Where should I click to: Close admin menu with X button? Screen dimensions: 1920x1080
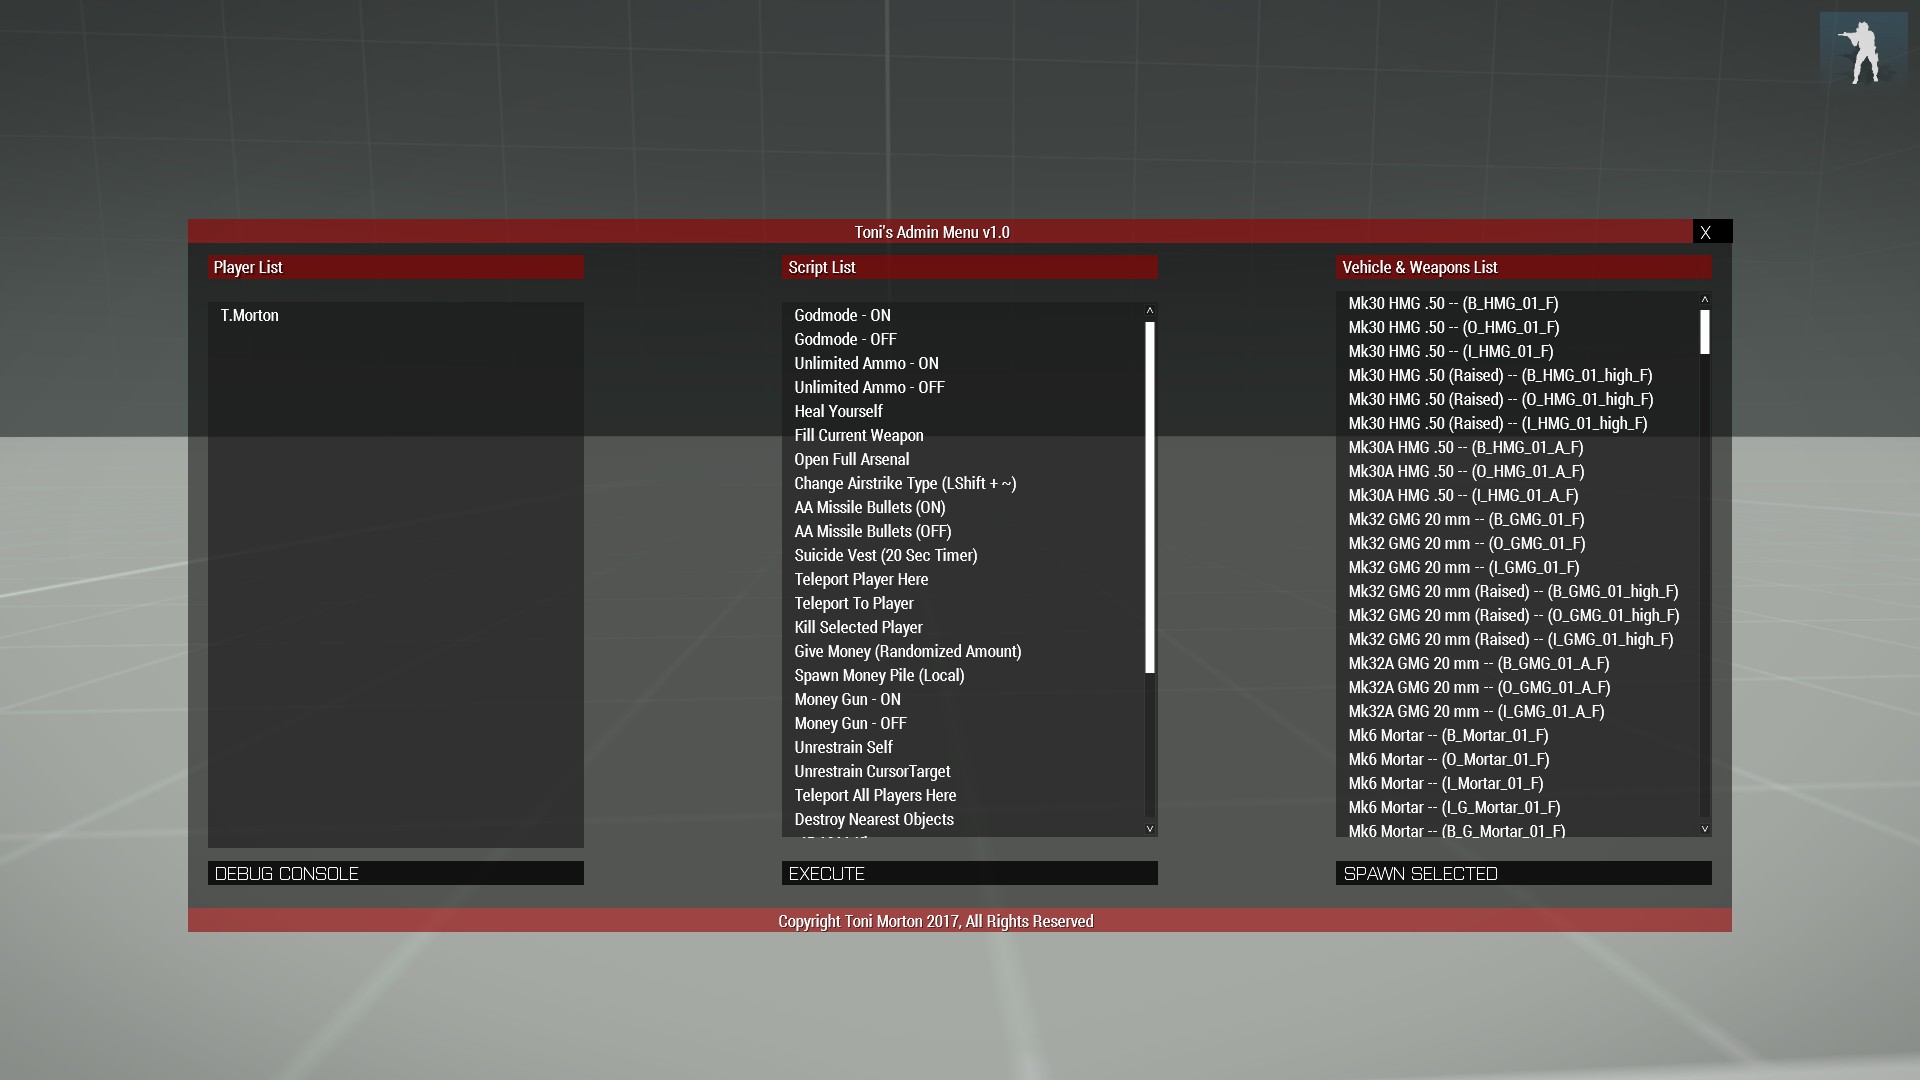[1711, 232]
